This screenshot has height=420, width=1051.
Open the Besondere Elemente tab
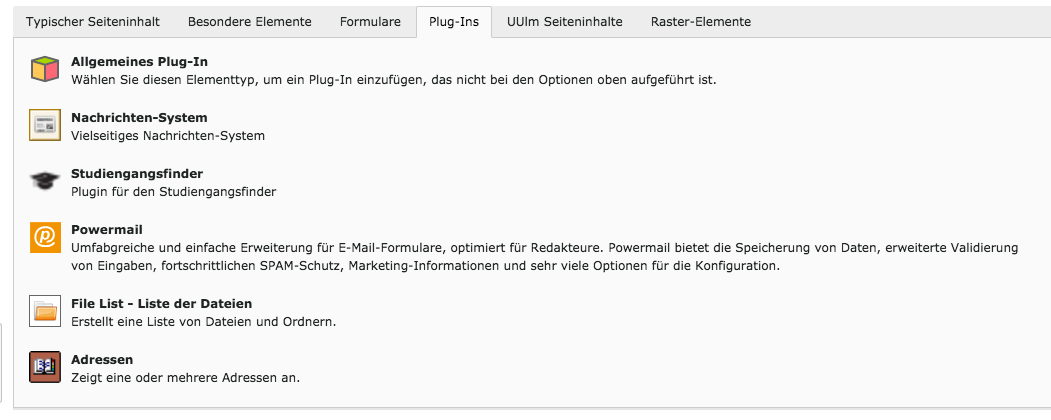[249, 21]
